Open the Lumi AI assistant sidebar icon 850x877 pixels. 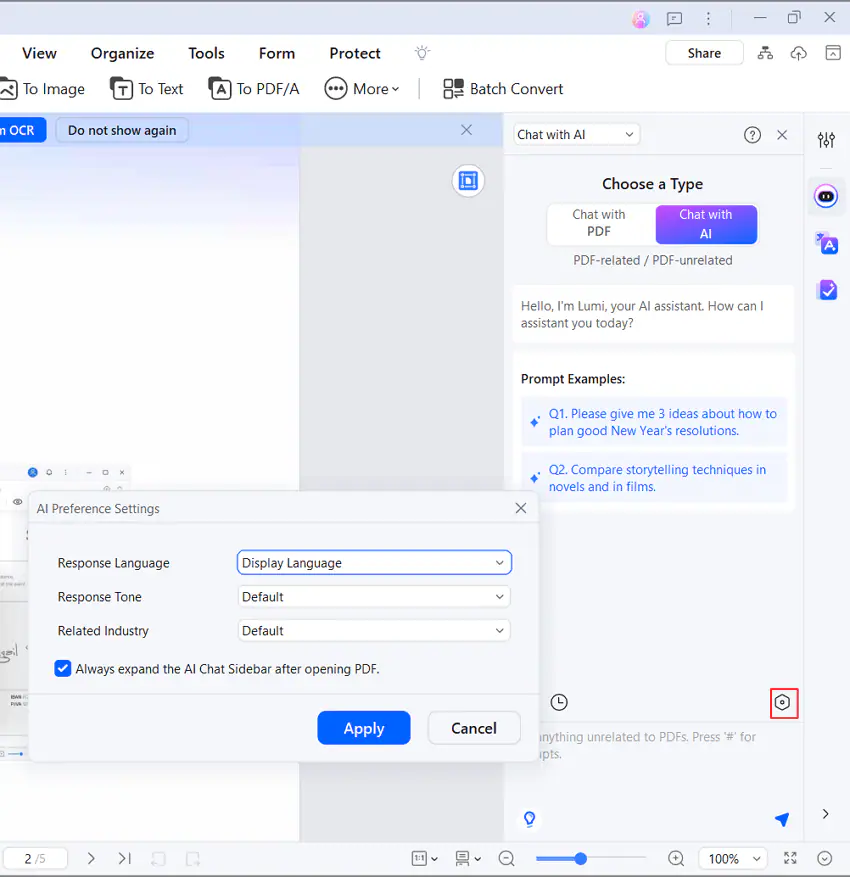[826, 196]
